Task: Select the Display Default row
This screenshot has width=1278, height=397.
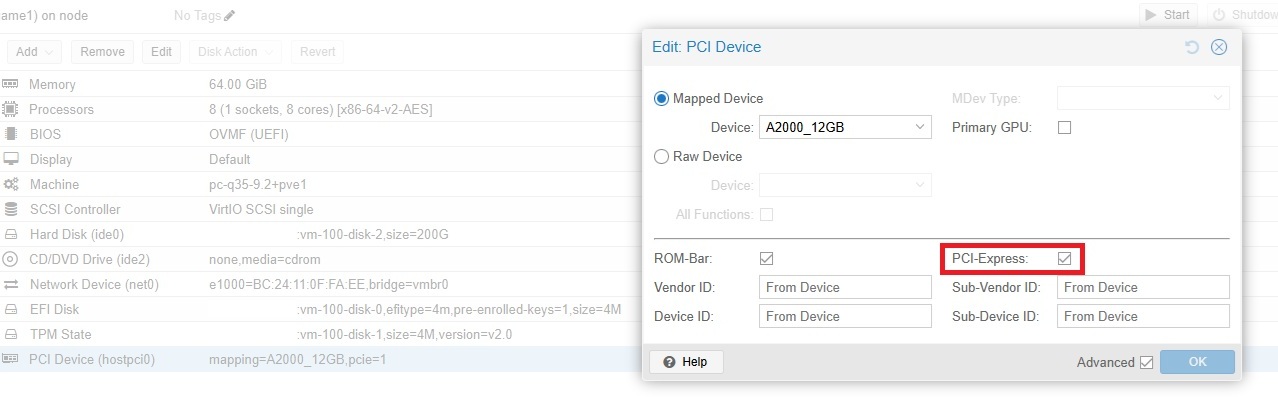Action: click(320, 159)
